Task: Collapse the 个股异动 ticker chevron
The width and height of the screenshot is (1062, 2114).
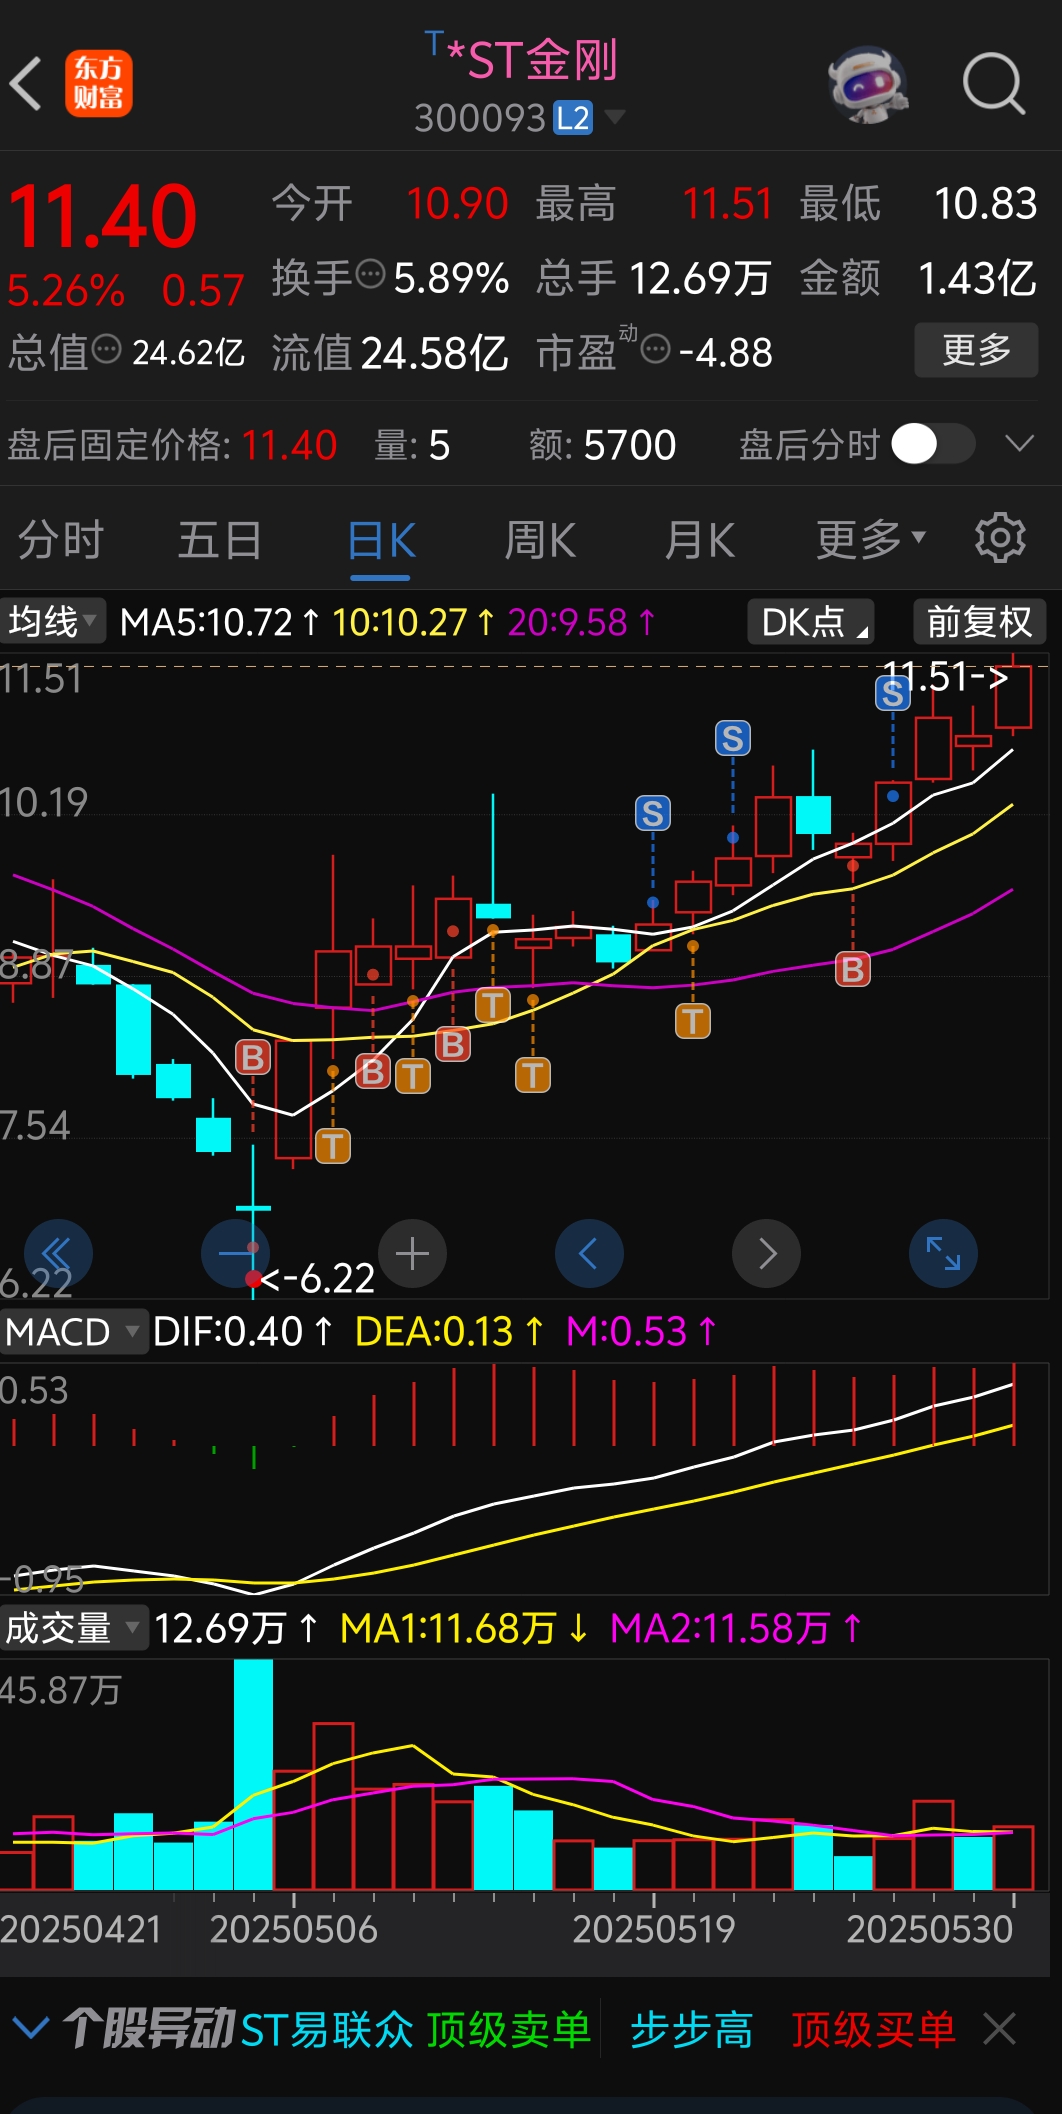Action: pos(31,2029)
